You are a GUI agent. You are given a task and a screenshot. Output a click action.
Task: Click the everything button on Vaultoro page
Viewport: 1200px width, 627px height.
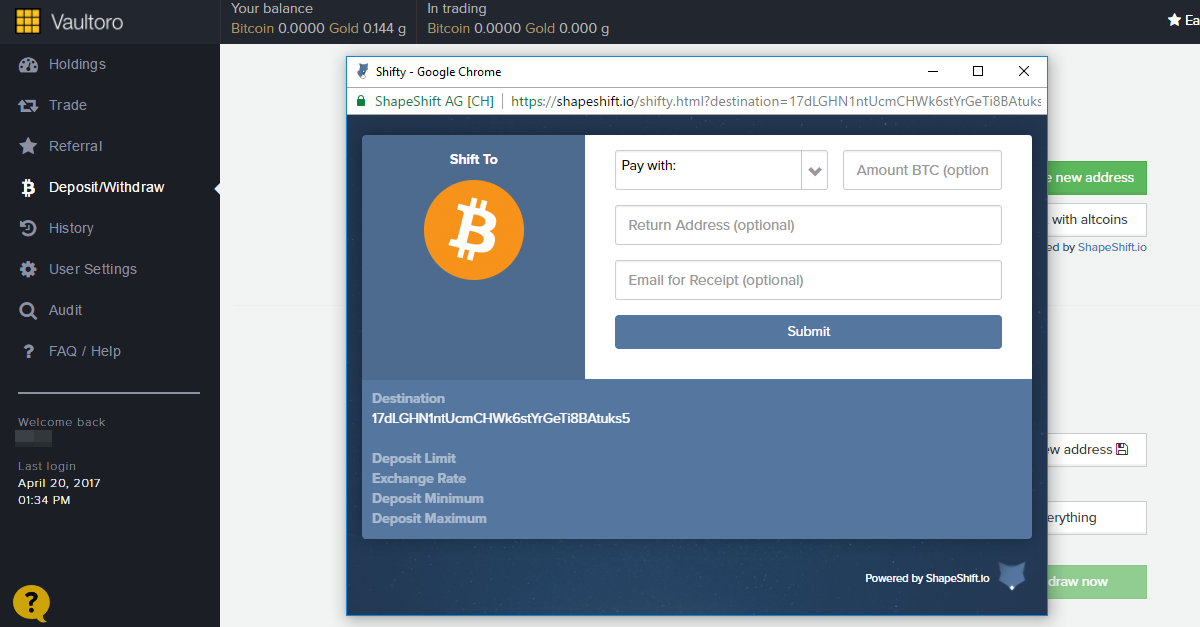[x=1095, y=518]
